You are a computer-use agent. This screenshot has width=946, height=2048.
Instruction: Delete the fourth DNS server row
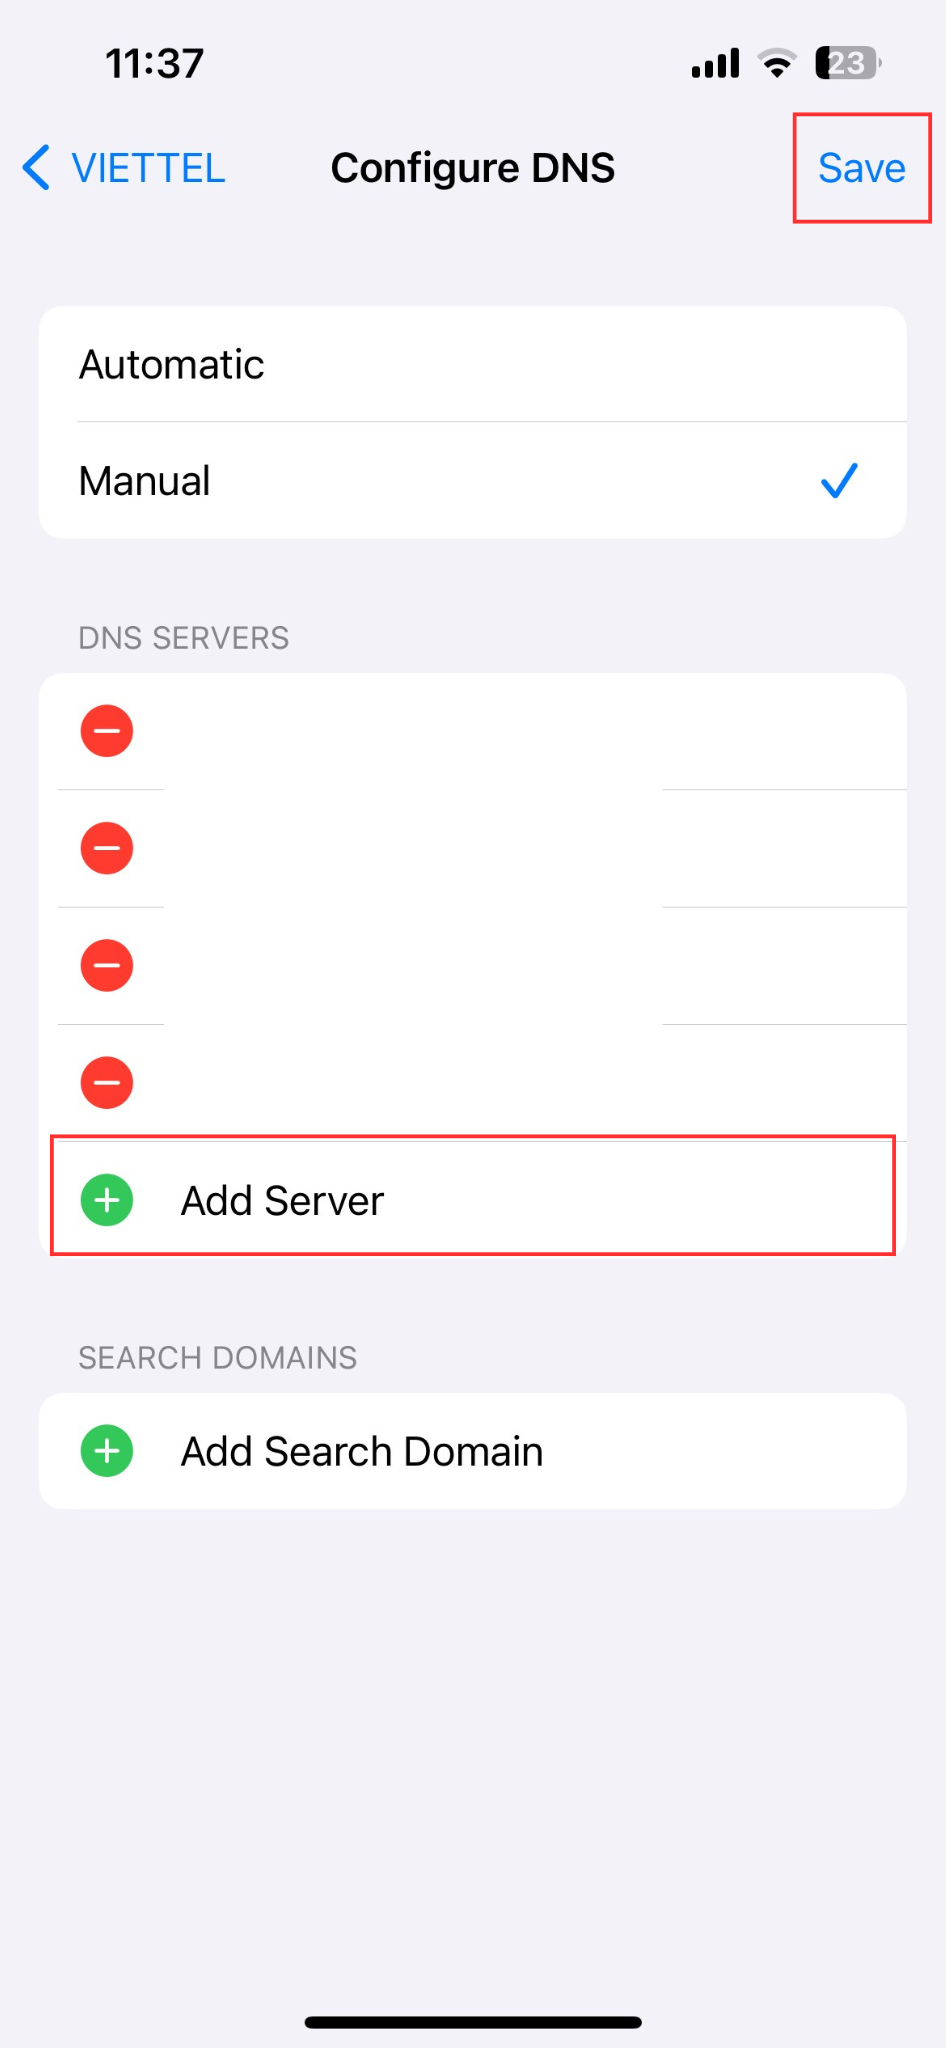tap(107, 1083)
